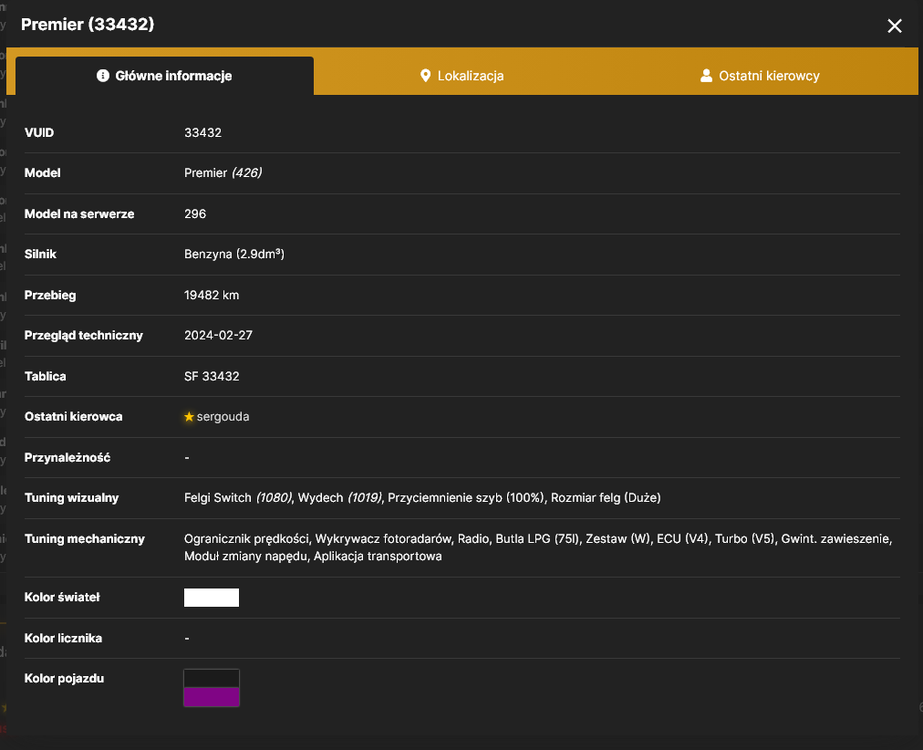Screen dimensions: 923x750
Task: Click the Wydech (1019) tuning entry
Action: [340, 498]
